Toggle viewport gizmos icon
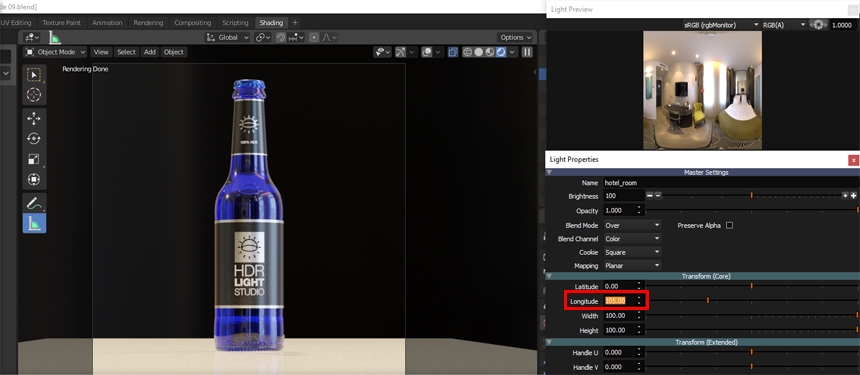This screenshot has height=375, width=860. pos(401,52)
